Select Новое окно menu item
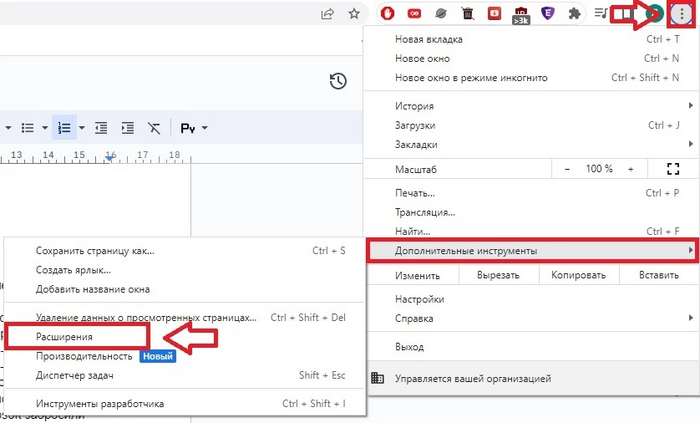Screen dimensions: 700x423 (x=532, y=58)
